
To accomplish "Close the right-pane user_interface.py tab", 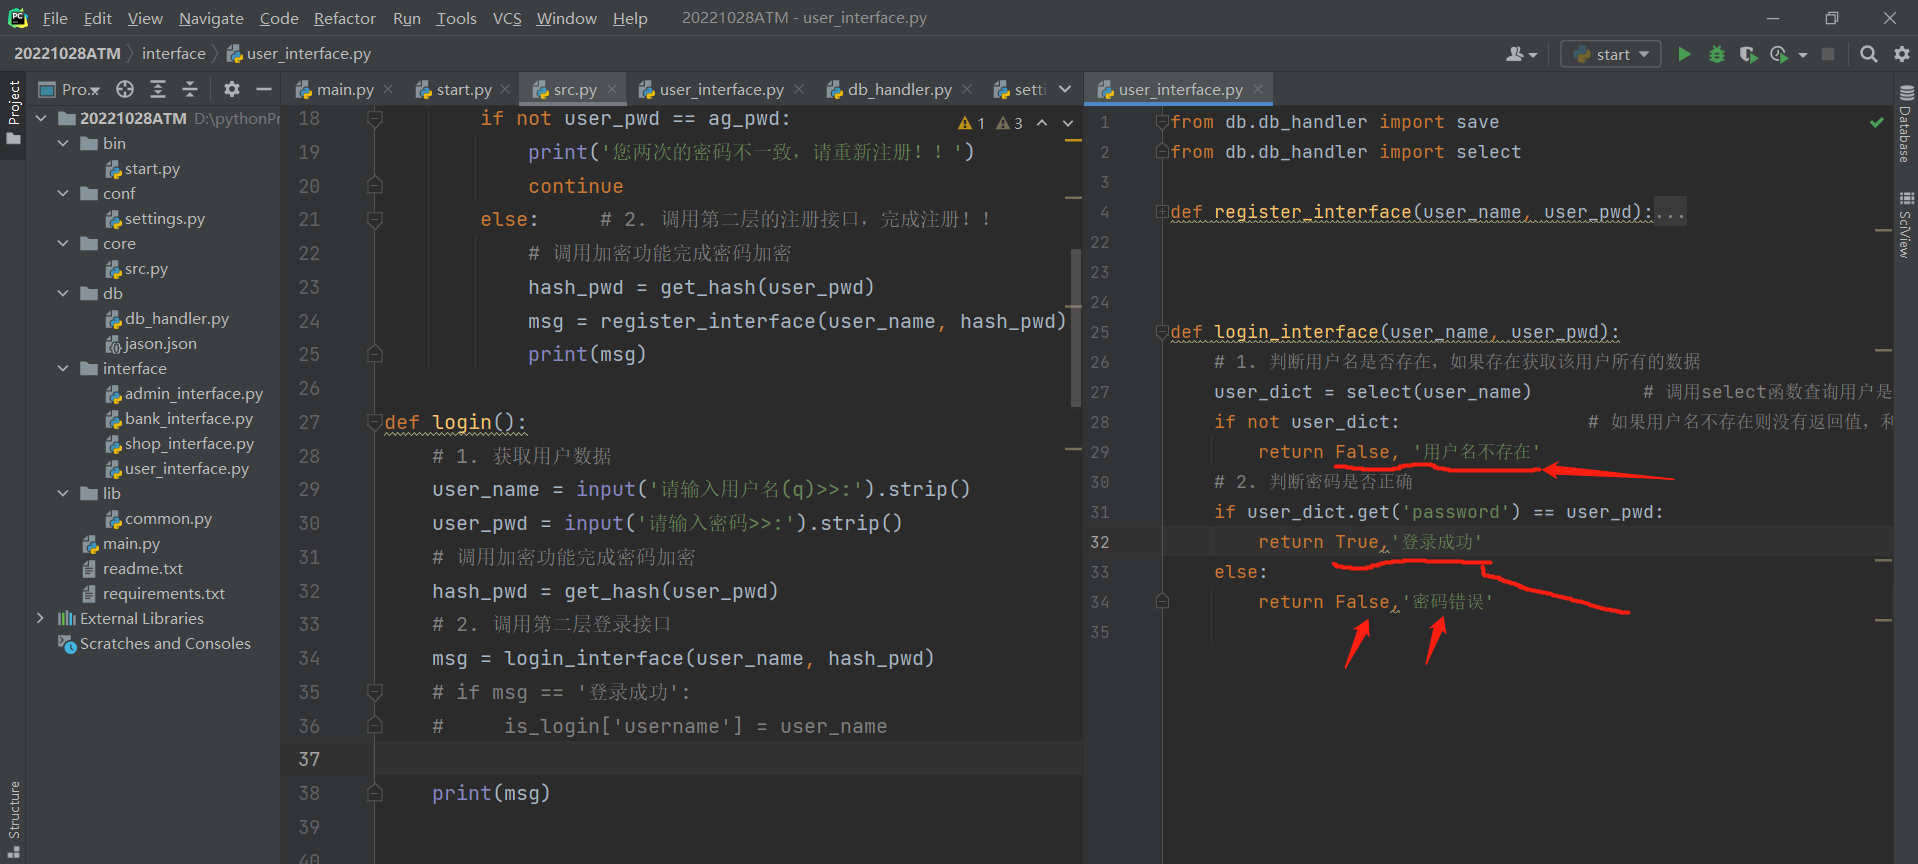I will click(x=1257, y=89).
